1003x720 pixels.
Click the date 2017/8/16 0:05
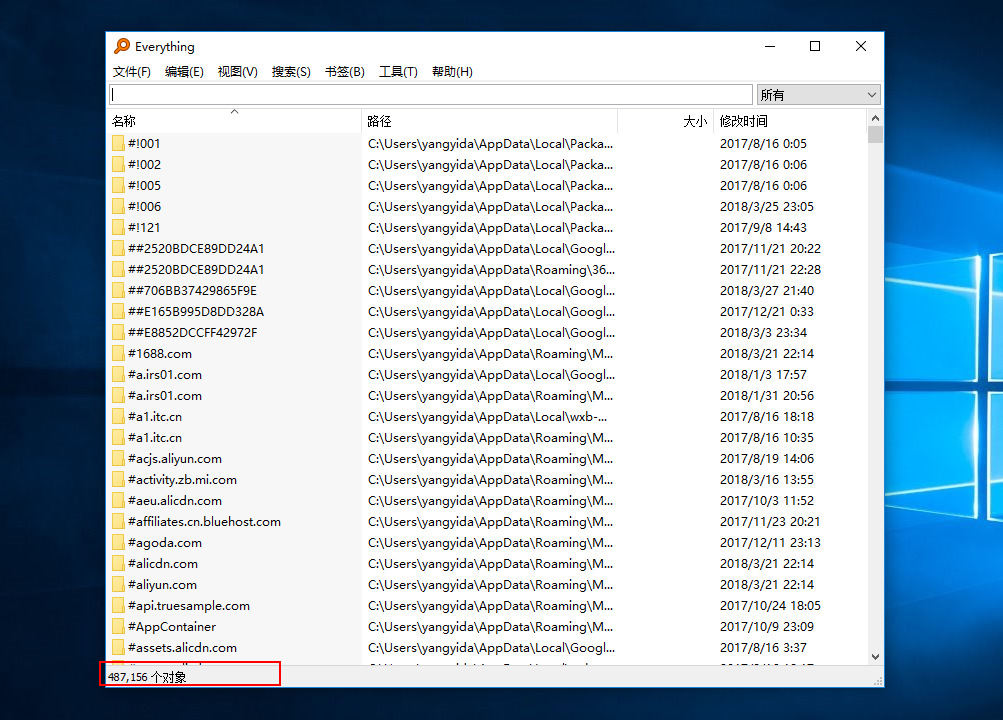point(763,143)
